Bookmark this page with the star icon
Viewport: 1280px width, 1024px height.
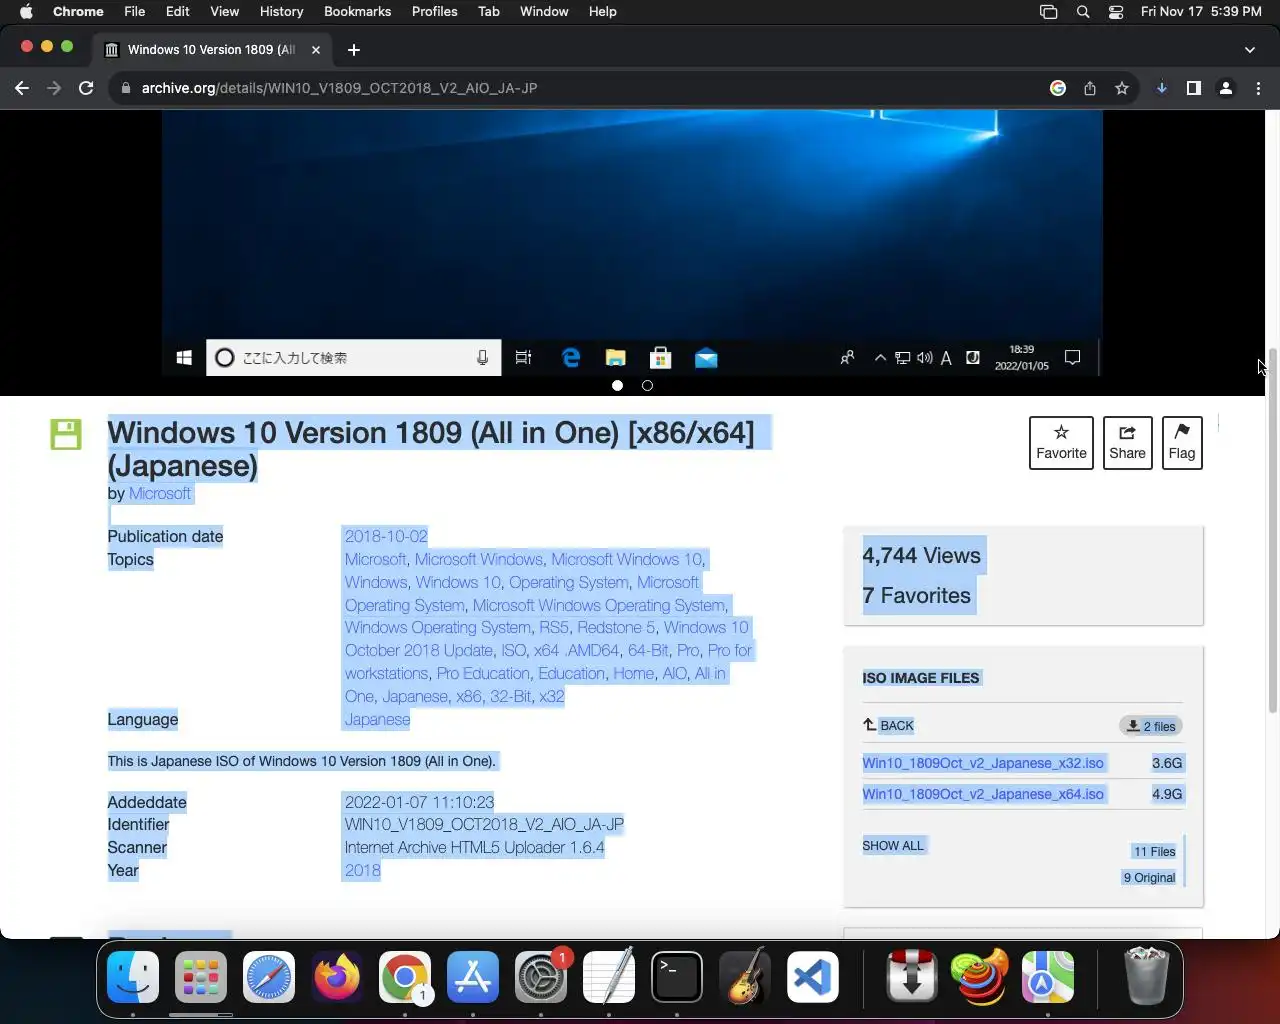click(1122, 88)
